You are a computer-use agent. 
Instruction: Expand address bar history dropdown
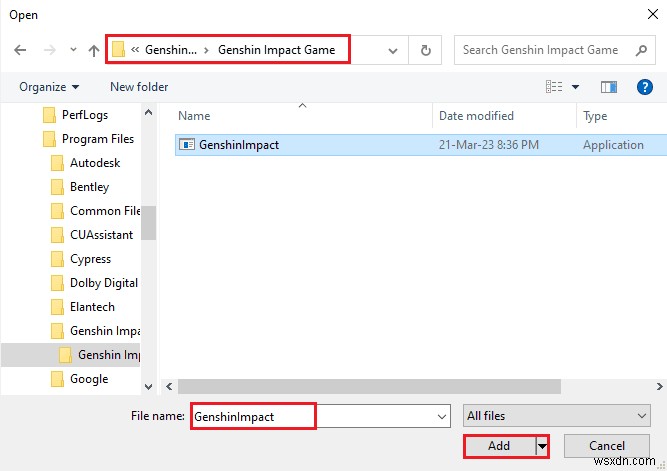click(393, 51)
